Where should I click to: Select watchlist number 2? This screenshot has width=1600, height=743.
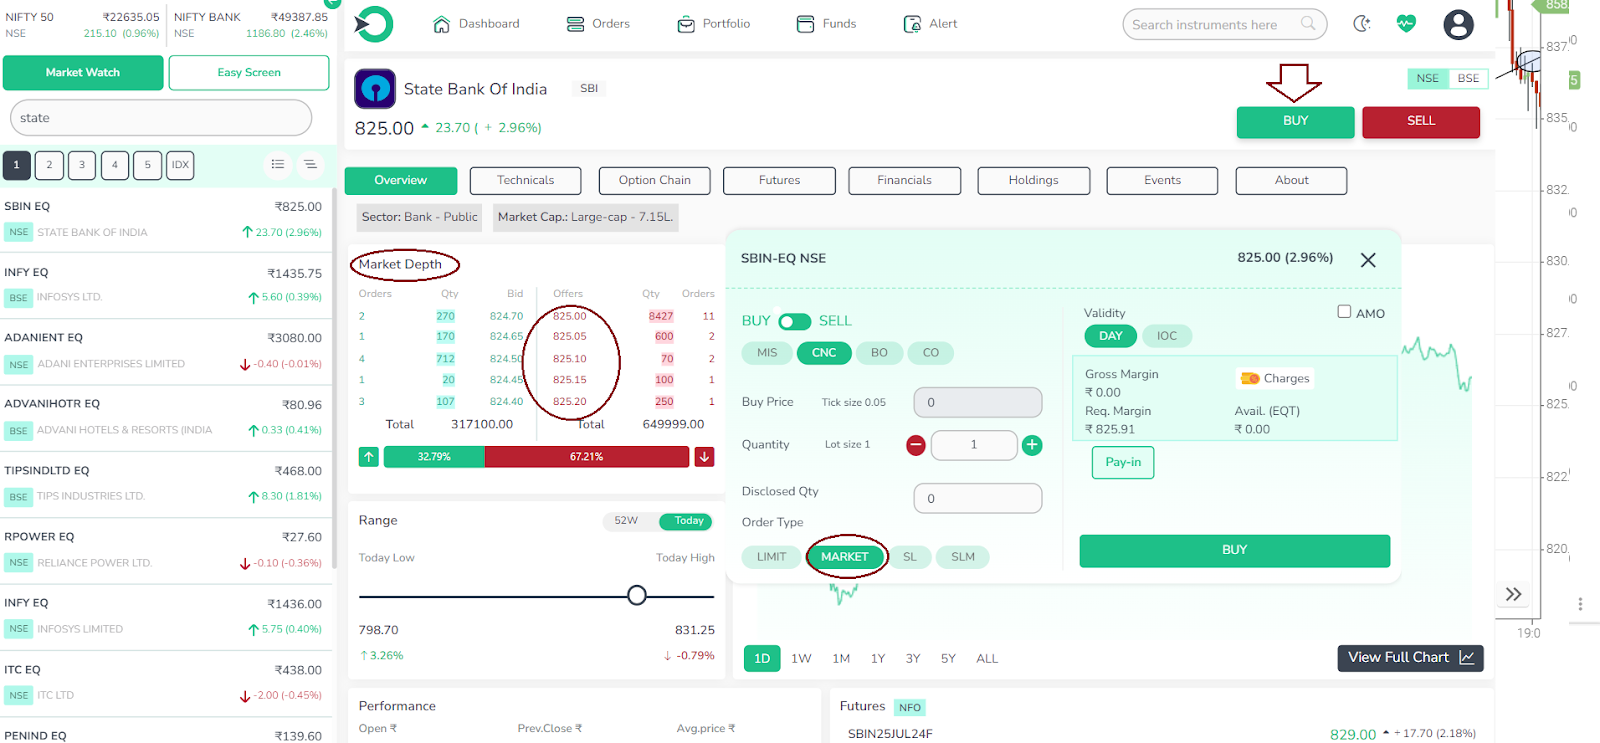pyautogui.click(x=49, y=165)
